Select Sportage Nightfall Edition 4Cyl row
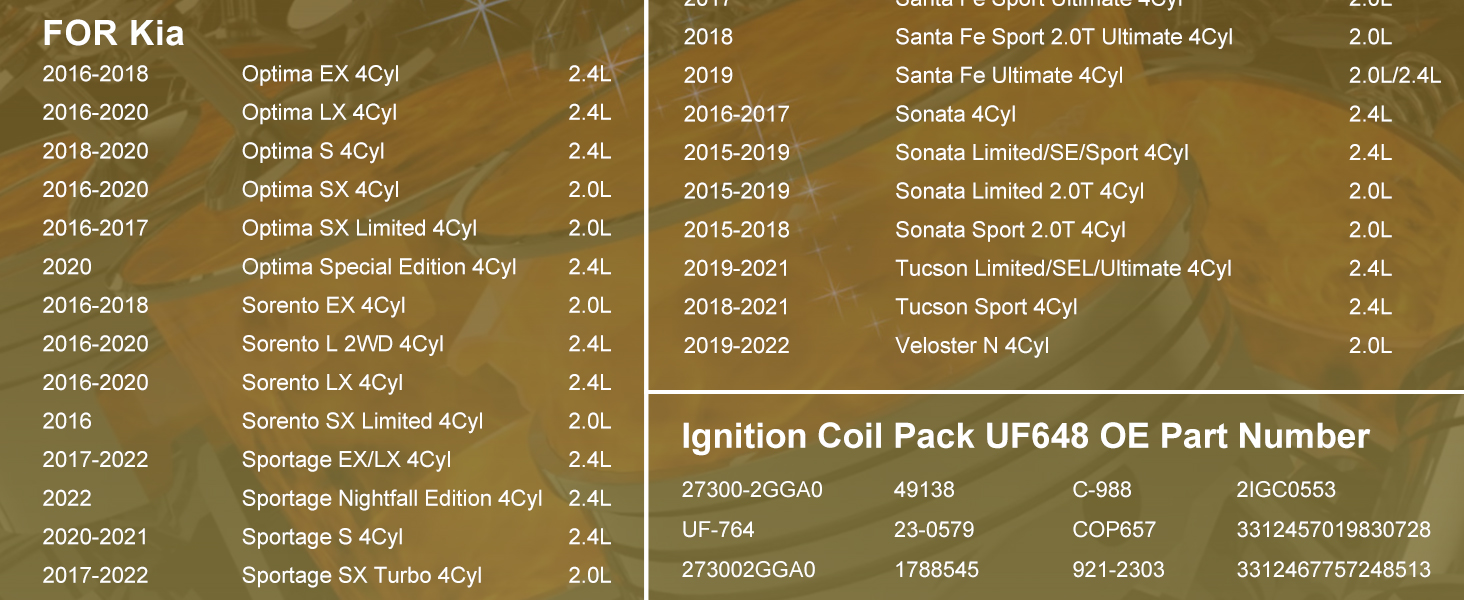1464x600 pixels. [x=326, y=498]
